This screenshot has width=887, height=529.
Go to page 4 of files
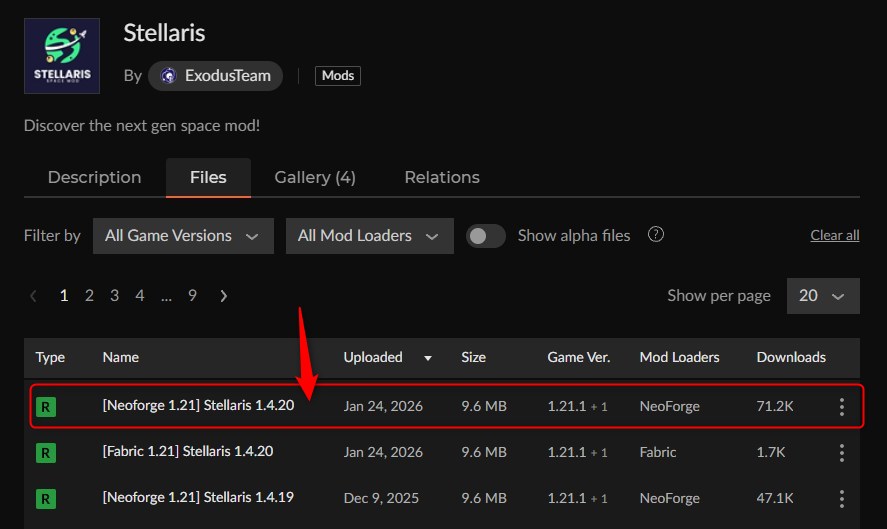[x=140, y=295]
